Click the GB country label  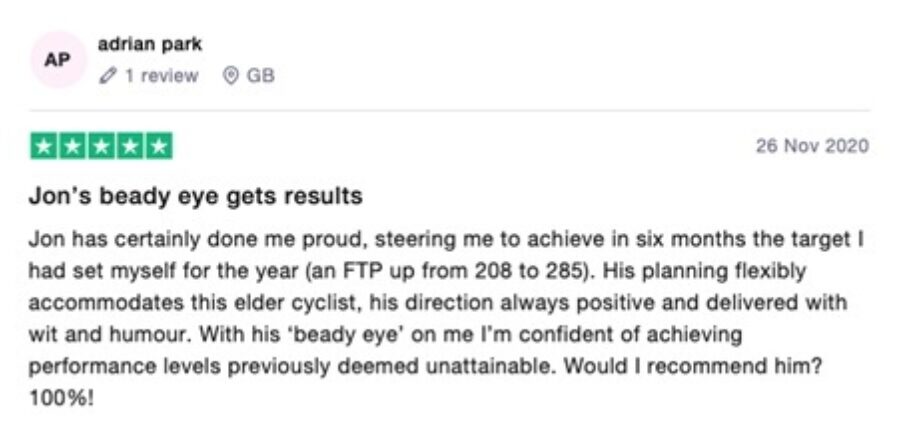(261, 76)
